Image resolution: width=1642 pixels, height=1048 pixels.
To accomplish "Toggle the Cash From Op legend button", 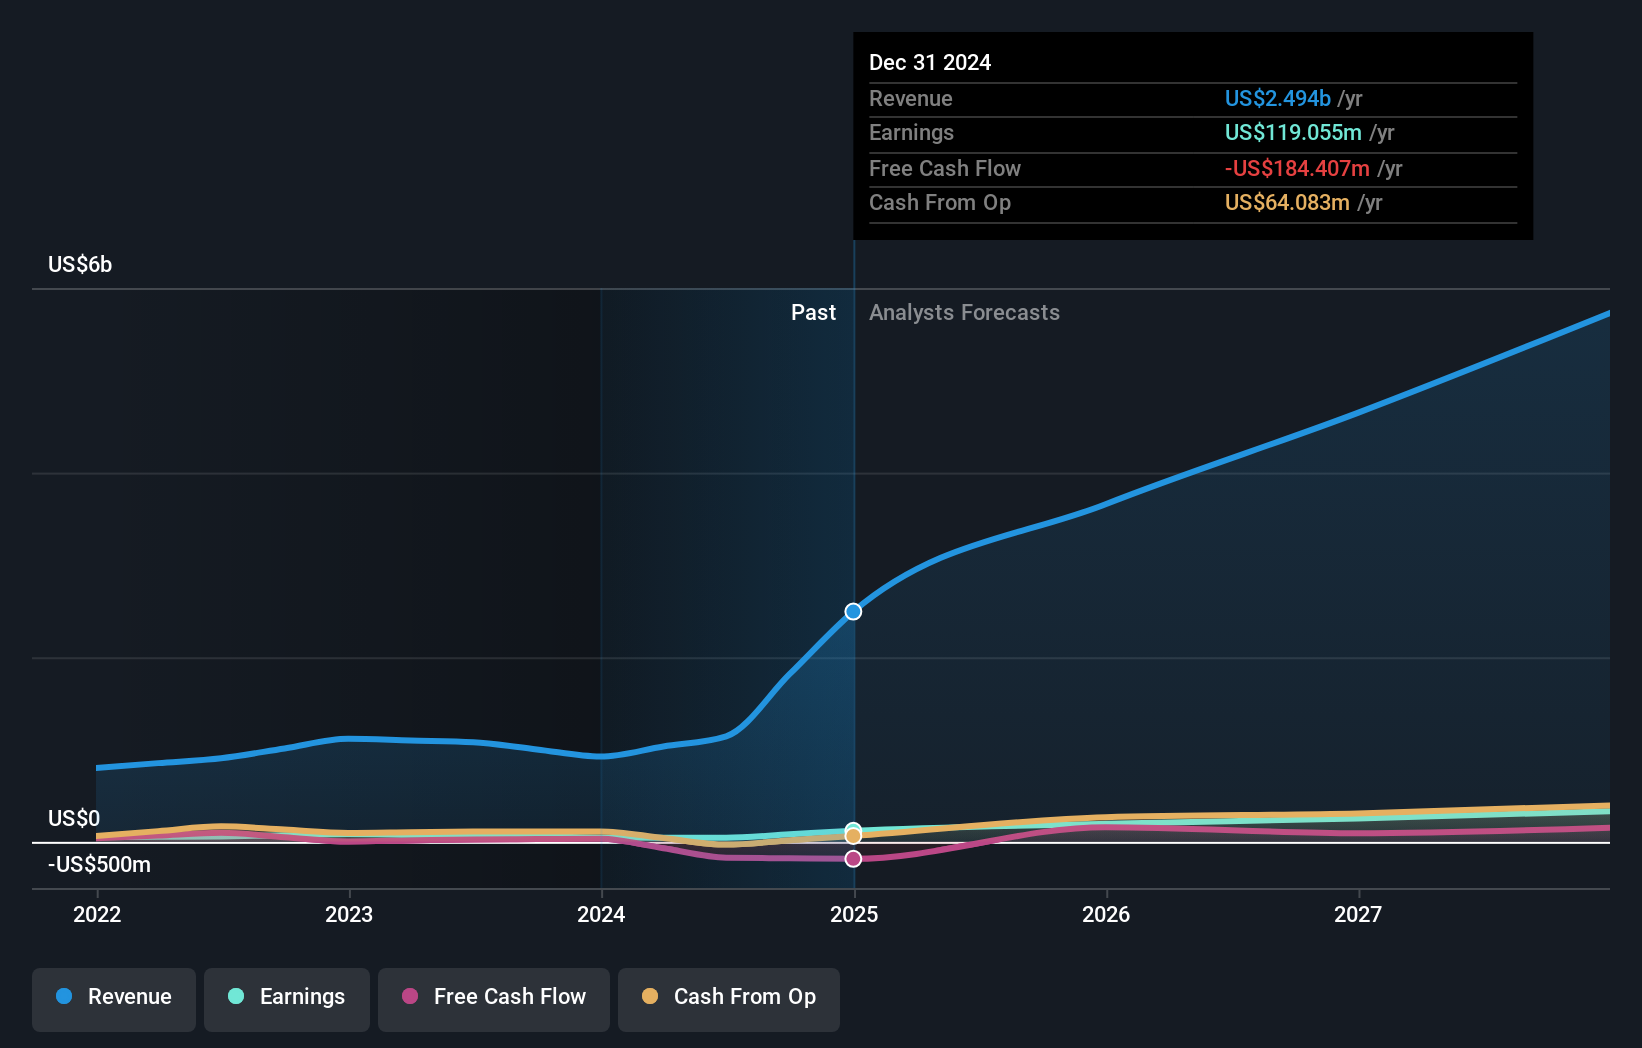I will [x=729, y=999].
